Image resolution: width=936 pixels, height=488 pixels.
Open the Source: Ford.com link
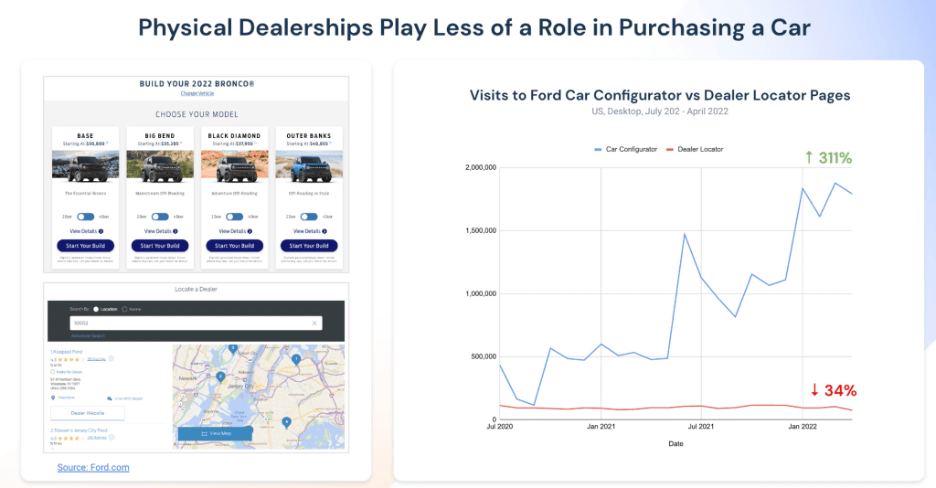click(x=93, y=467)
